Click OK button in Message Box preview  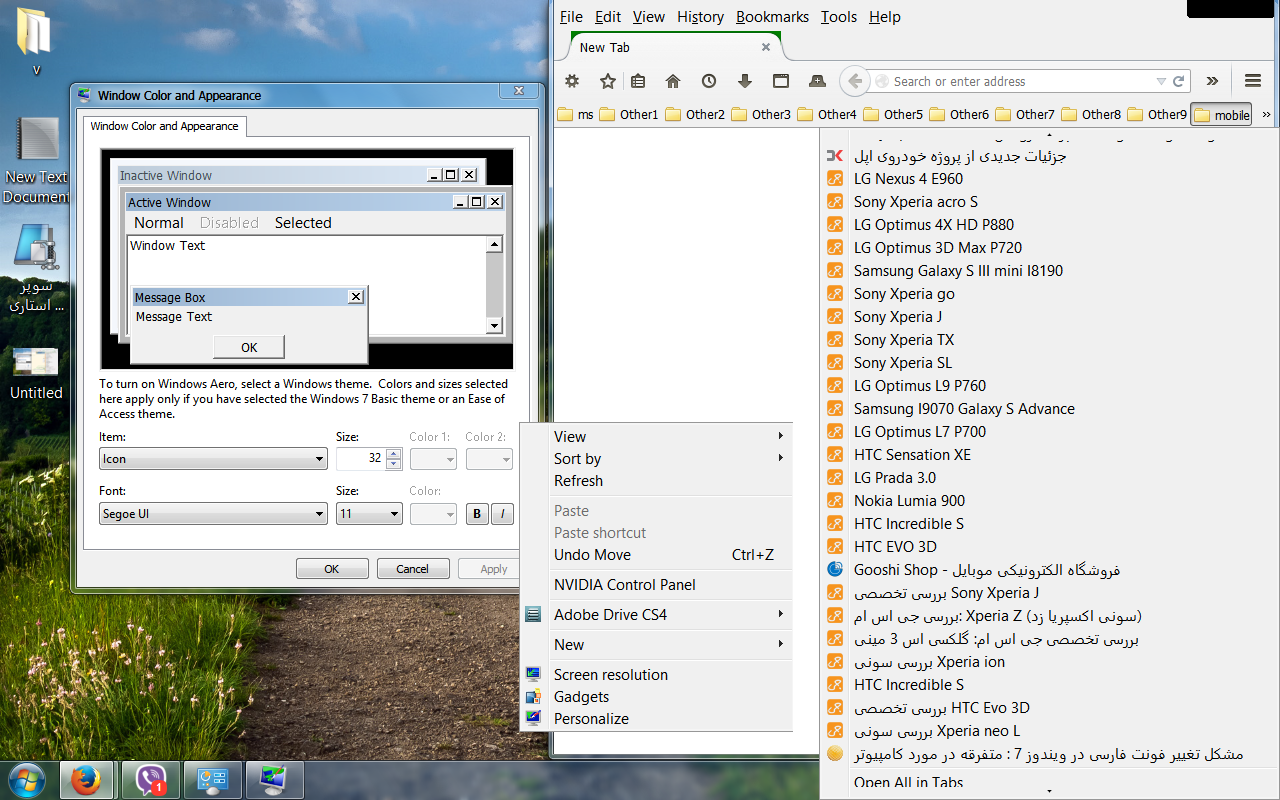tap(249, 347)
